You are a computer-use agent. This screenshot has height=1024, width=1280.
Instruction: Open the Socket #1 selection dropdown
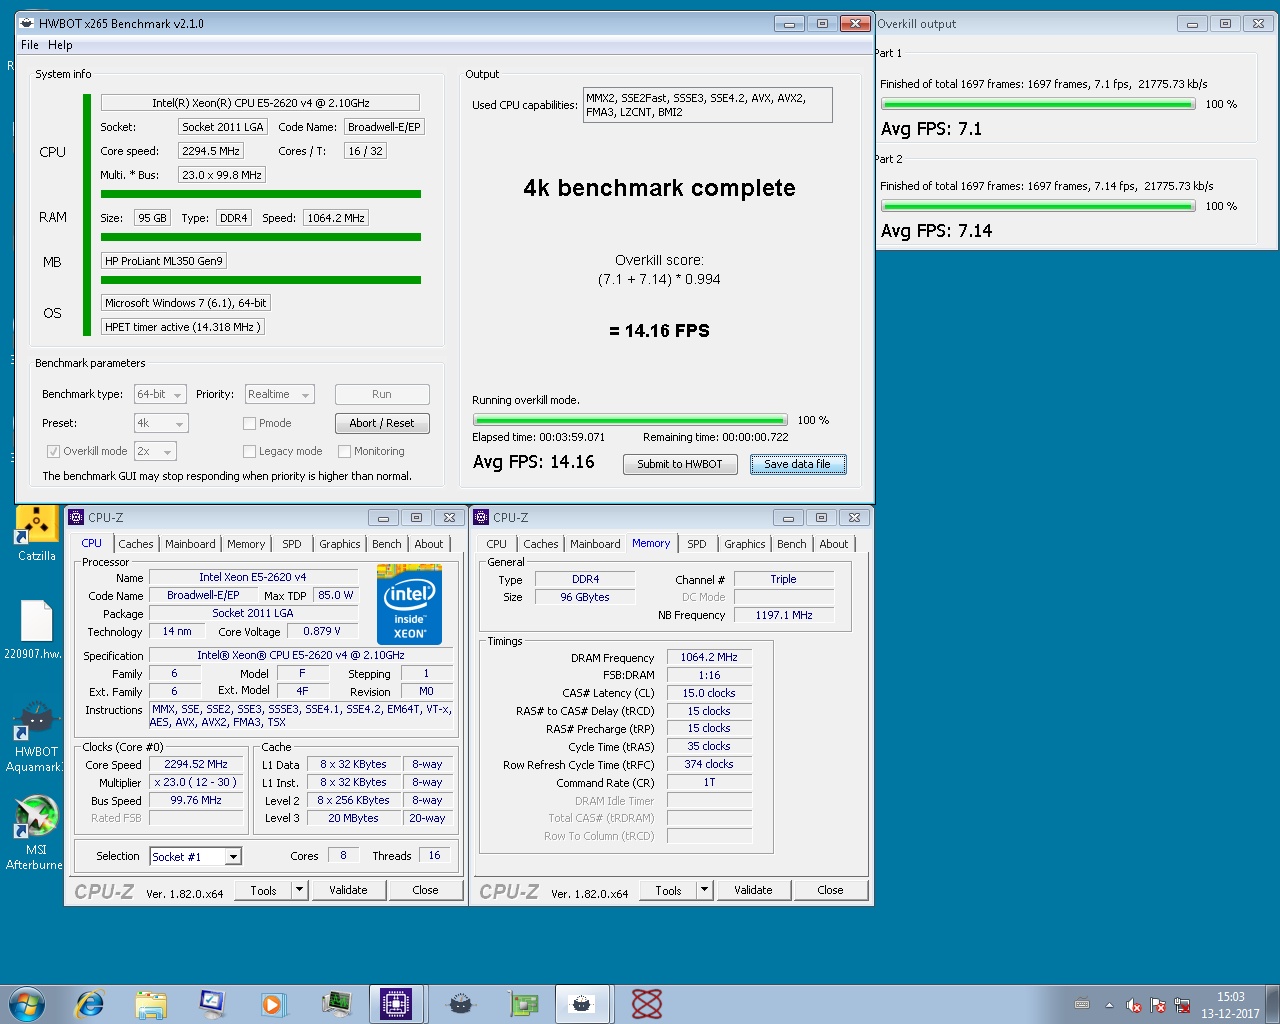196,856
